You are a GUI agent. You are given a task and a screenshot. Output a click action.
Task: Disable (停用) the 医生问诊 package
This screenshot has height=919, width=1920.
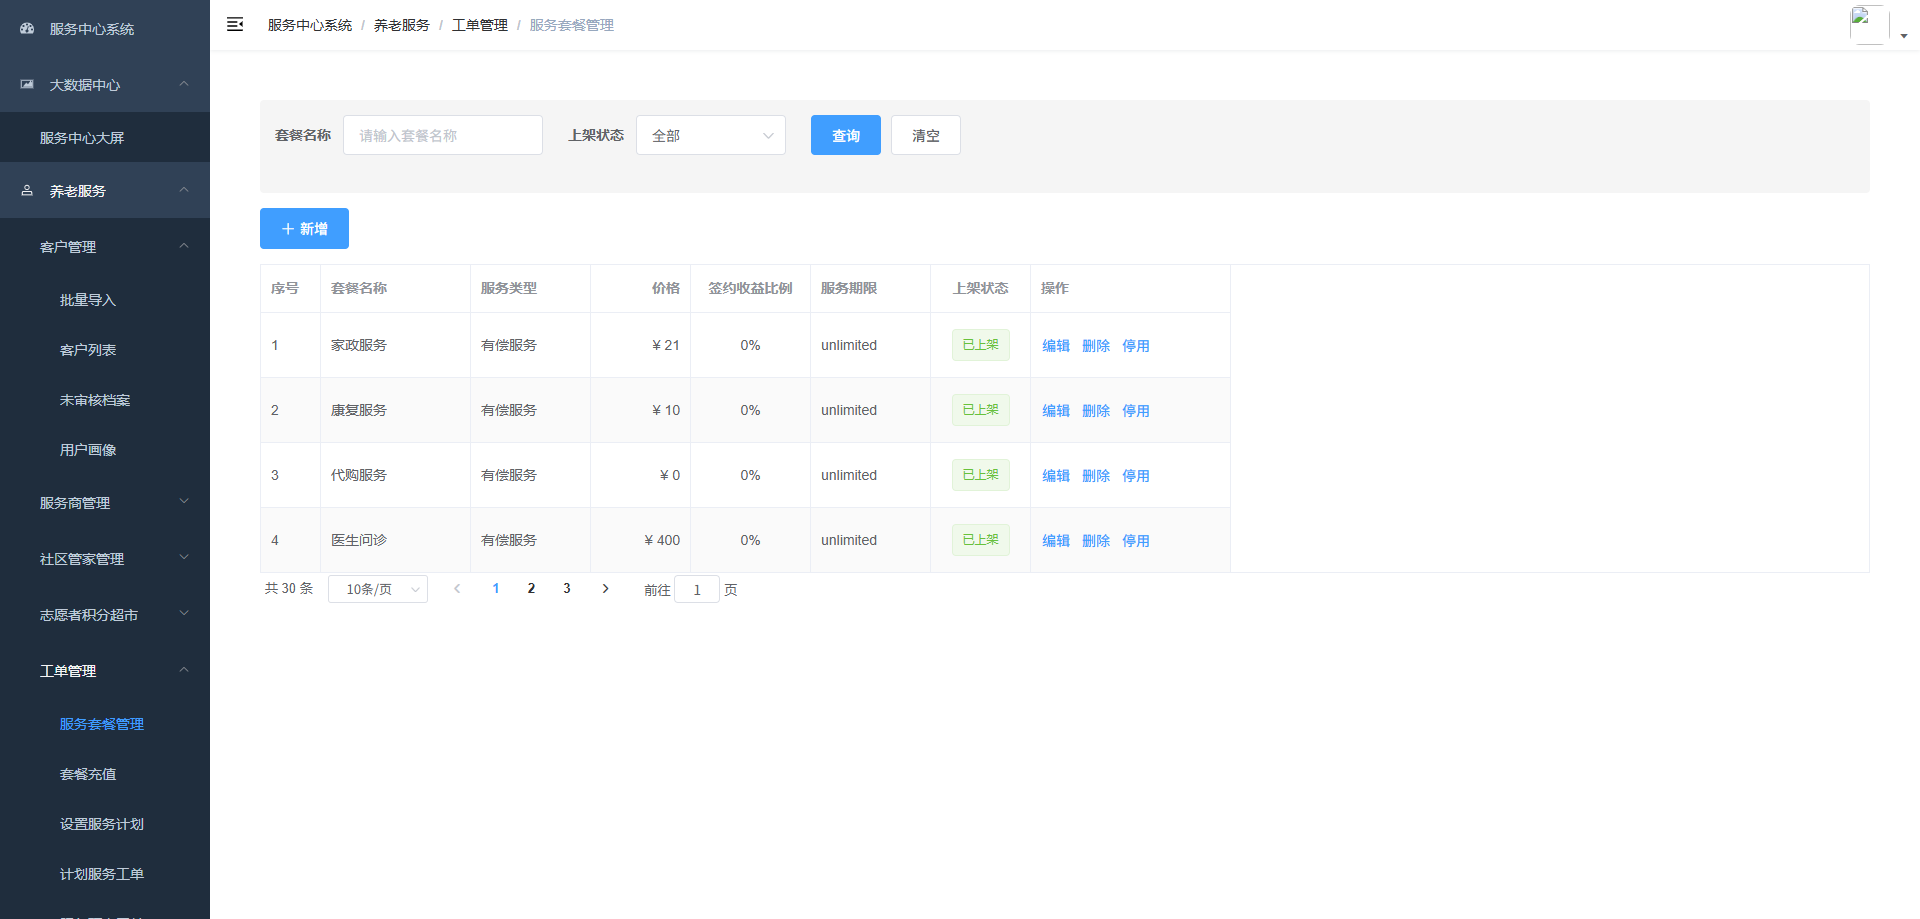click(1136, 540)
